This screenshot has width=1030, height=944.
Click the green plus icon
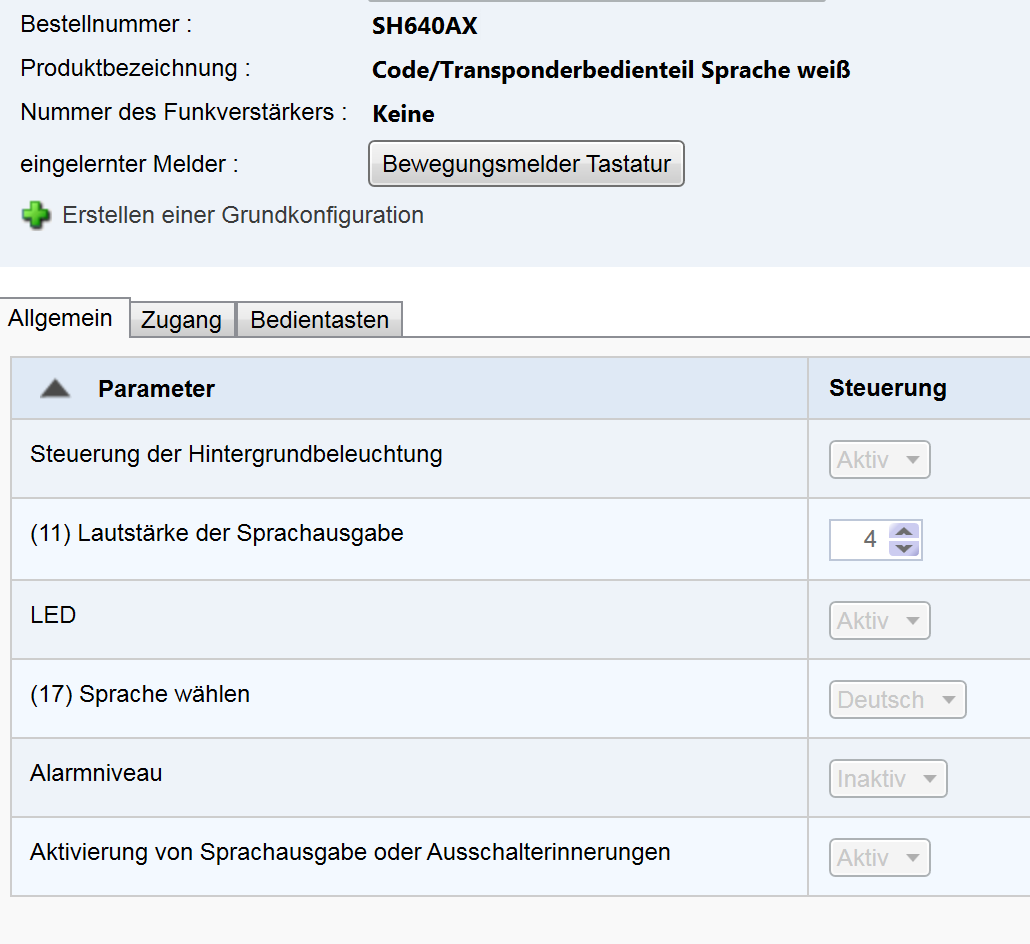click(x=36, y=216)
